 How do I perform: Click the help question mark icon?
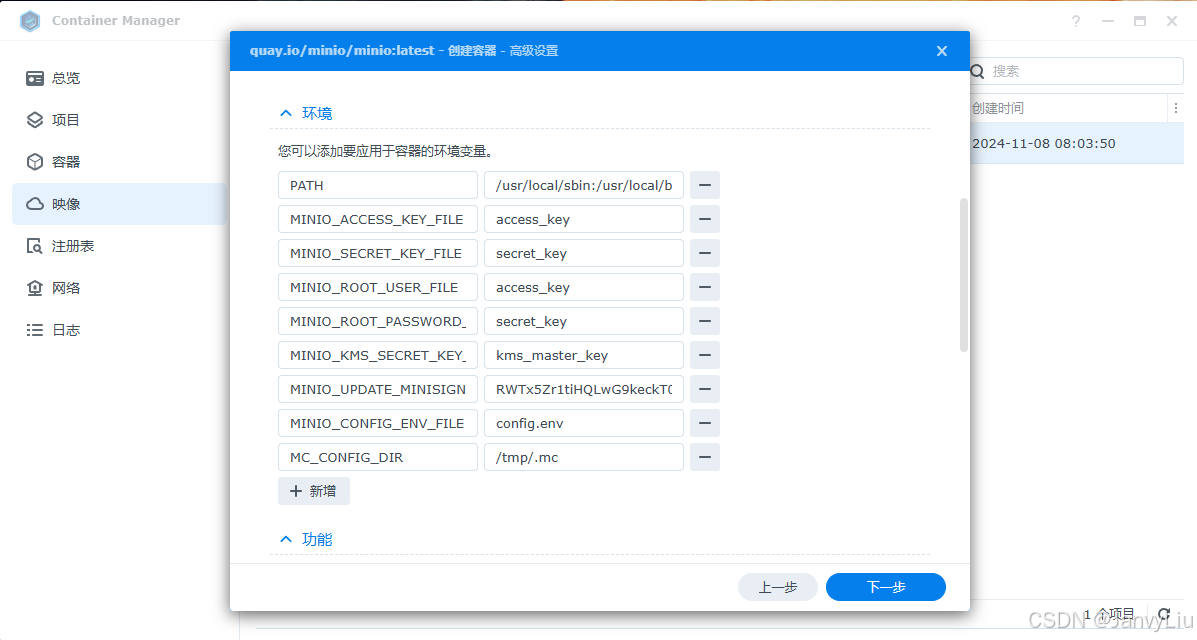(1075, 20)
